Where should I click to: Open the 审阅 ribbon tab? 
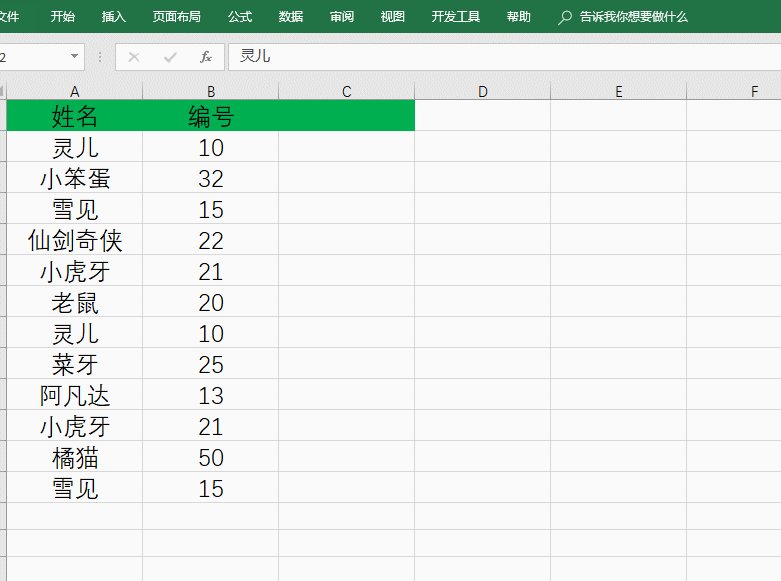click(x=342, y=17)
